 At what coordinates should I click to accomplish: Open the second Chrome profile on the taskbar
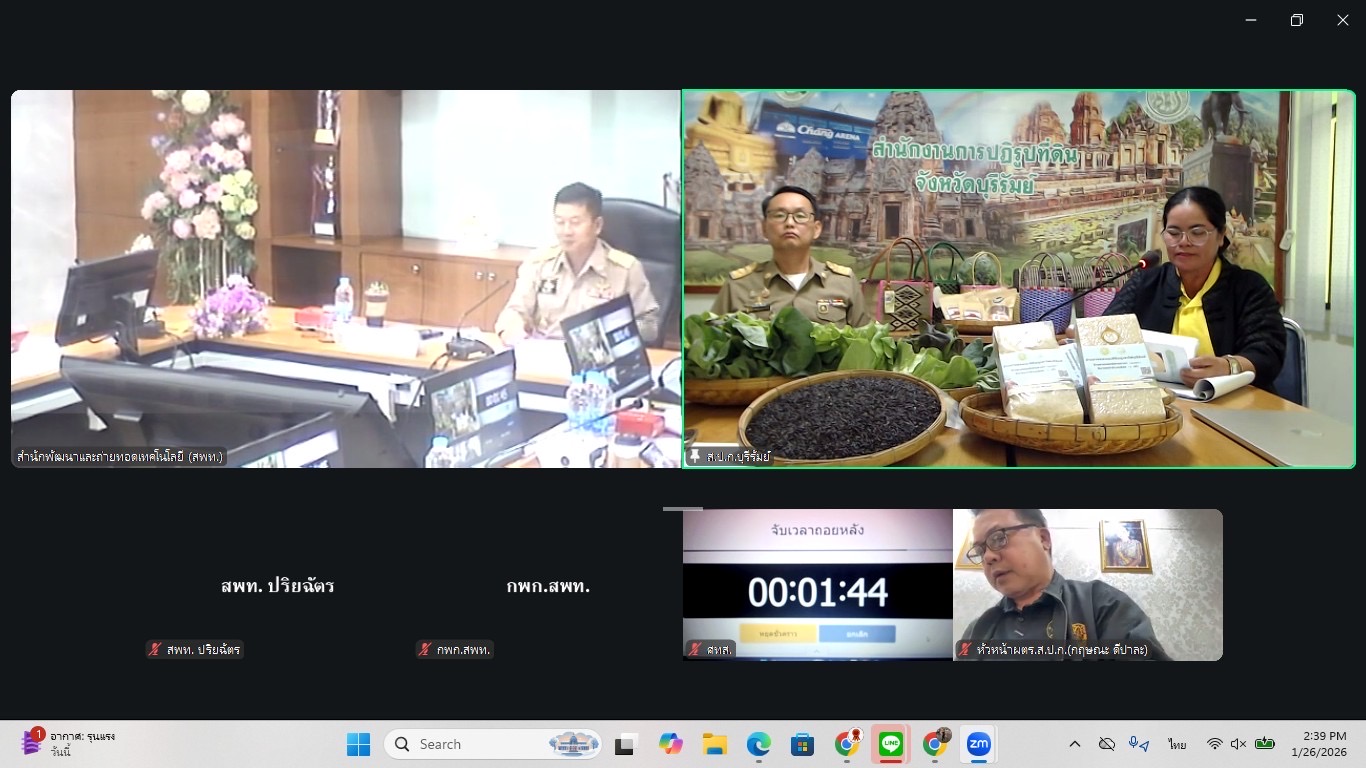click(x=934, y=744)
